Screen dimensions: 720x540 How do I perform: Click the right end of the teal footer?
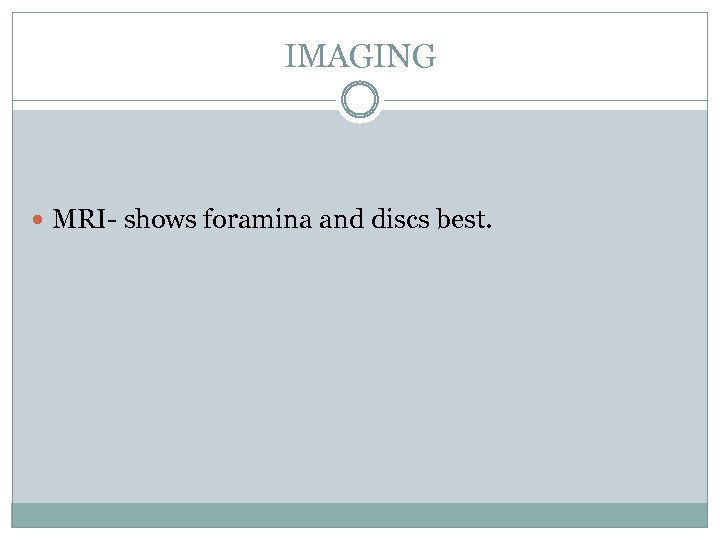[698, 515]
